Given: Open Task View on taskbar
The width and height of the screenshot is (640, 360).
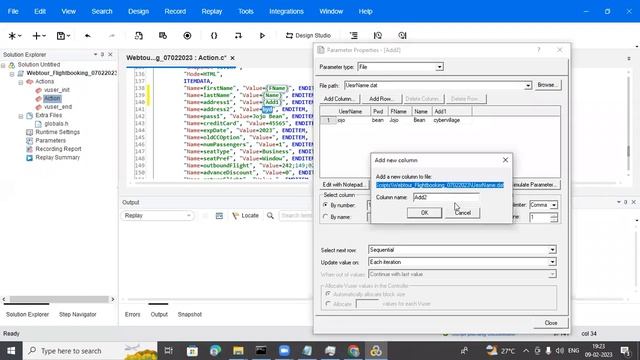Looking at the screenshot, I should pyautogui.click(x=169, y=351).
